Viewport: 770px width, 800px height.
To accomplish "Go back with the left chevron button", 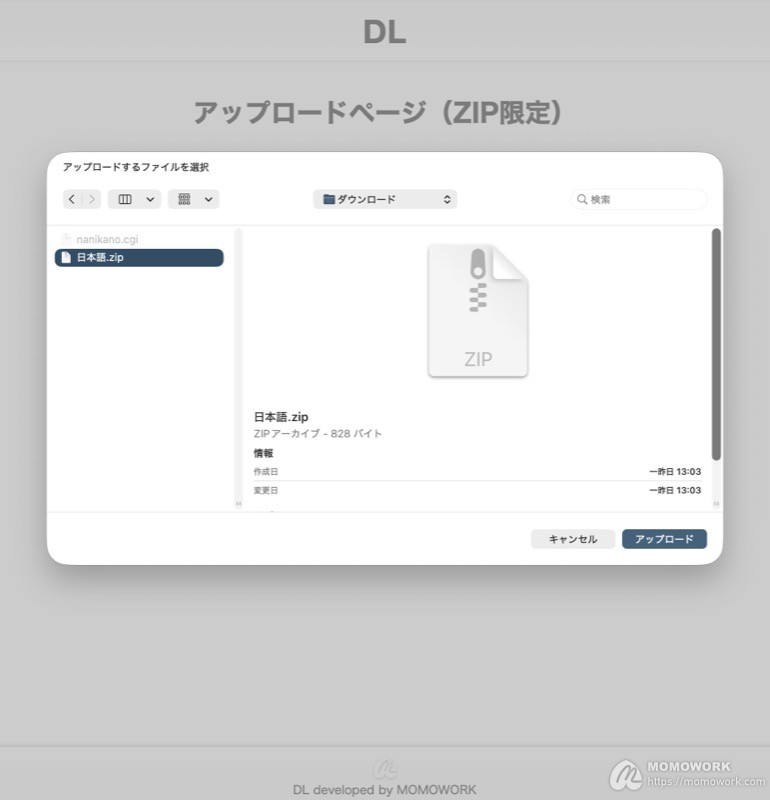I will pyautogui.click(x=72, y=199).
